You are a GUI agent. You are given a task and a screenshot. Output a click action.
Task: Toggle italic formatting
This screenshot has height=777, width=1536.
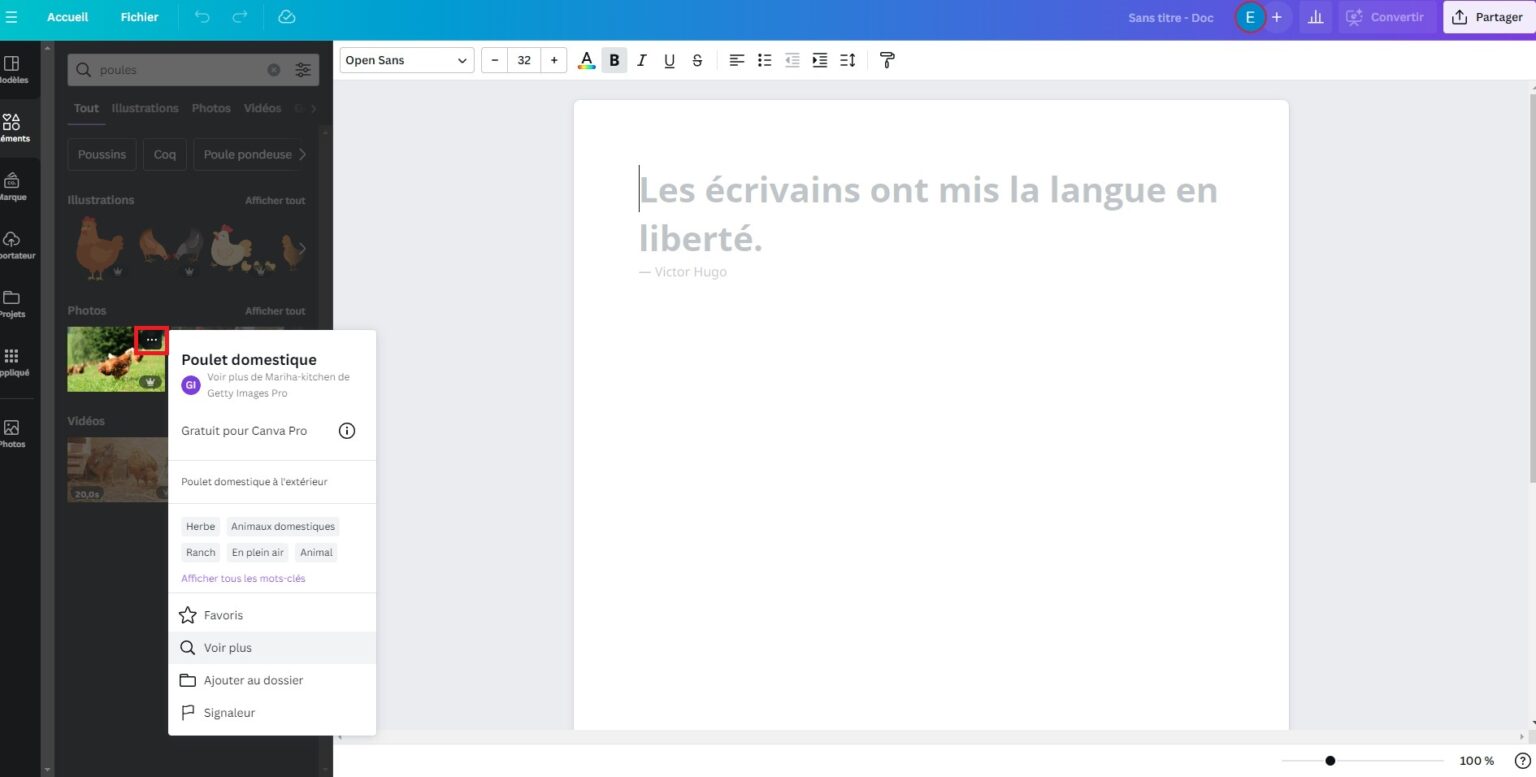pos(641,60)
